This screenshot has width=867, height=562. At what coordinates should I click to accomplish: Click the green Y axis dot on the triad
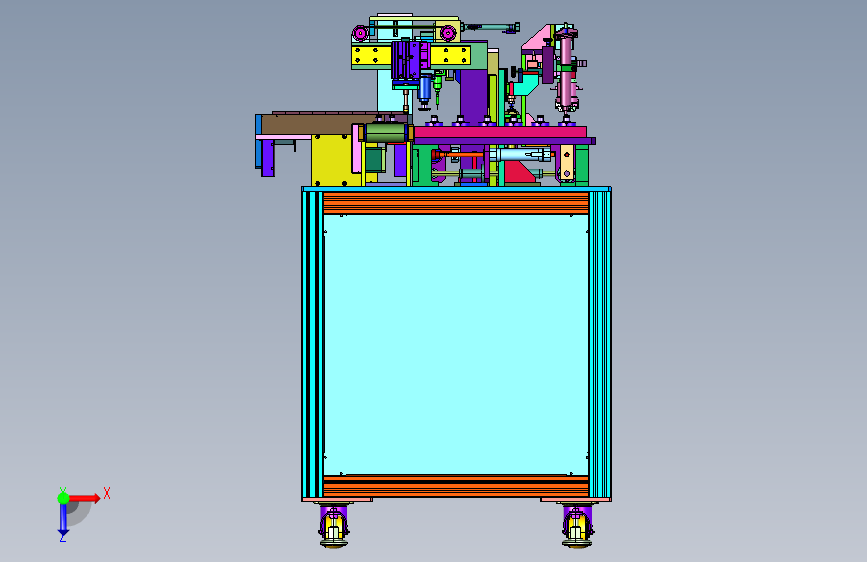[x=63, y=498]
